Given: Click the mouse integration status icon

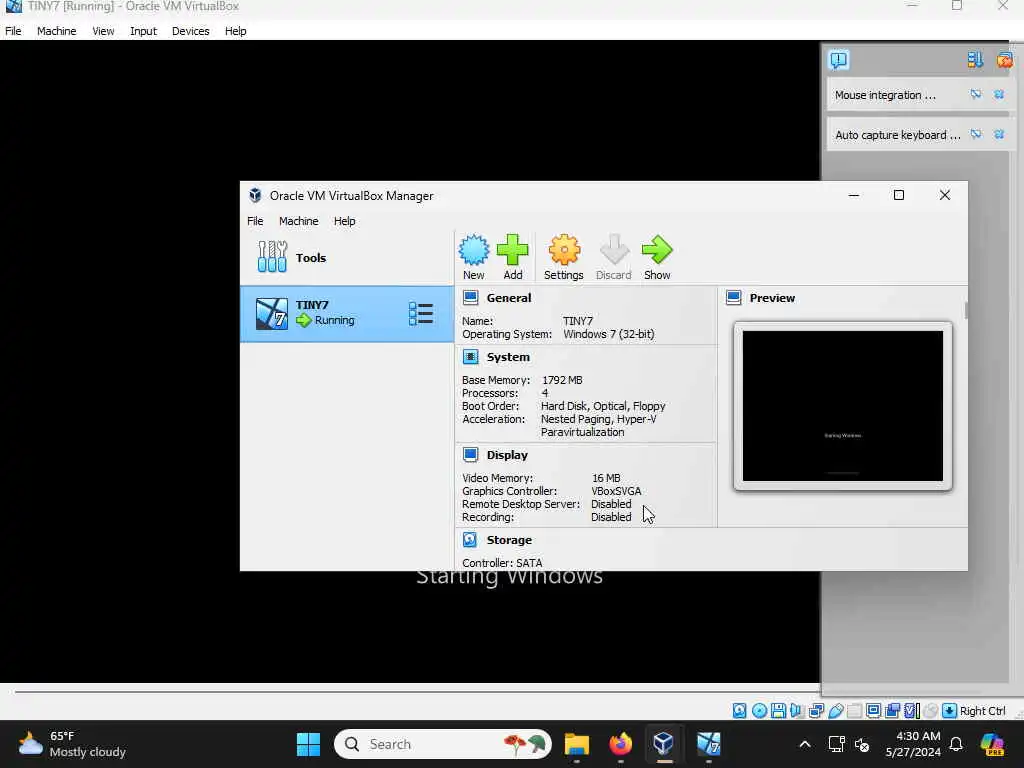Looking at the screenshot, I should click(931, 711).
